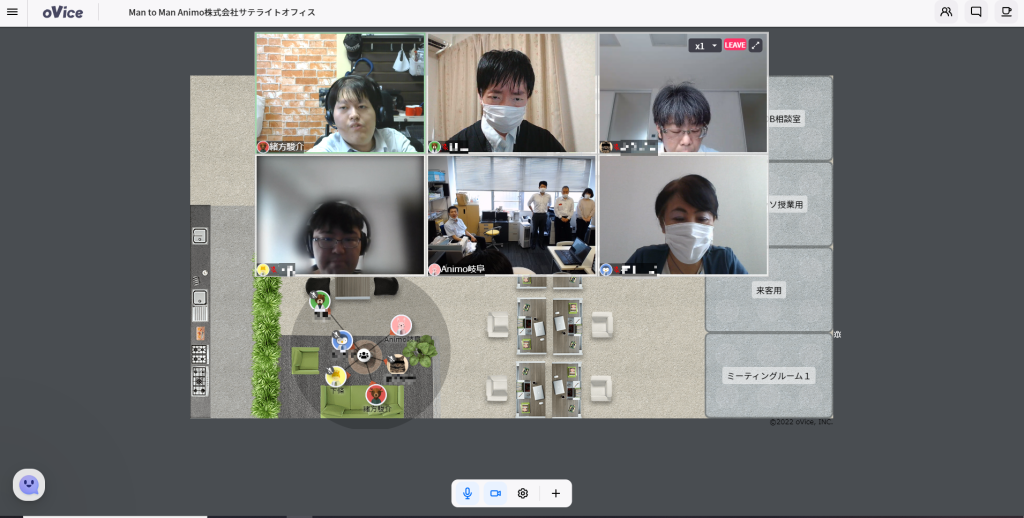Select the curtain-background masked man video tile
Screen dimensions: 1024x518
(512, 93)
